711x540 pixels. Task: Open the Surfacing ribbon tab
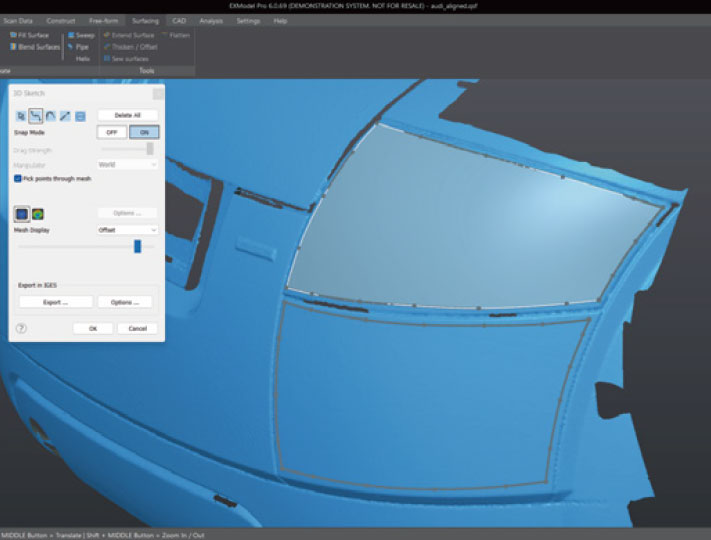145,20
